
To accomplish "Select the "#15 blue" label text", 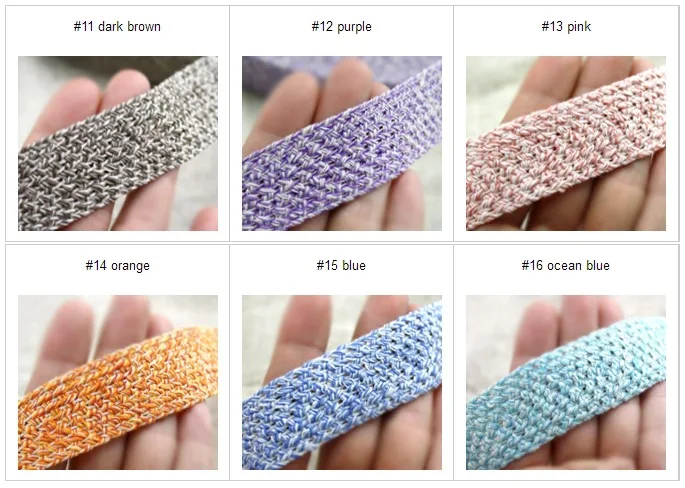I will 341,266.
